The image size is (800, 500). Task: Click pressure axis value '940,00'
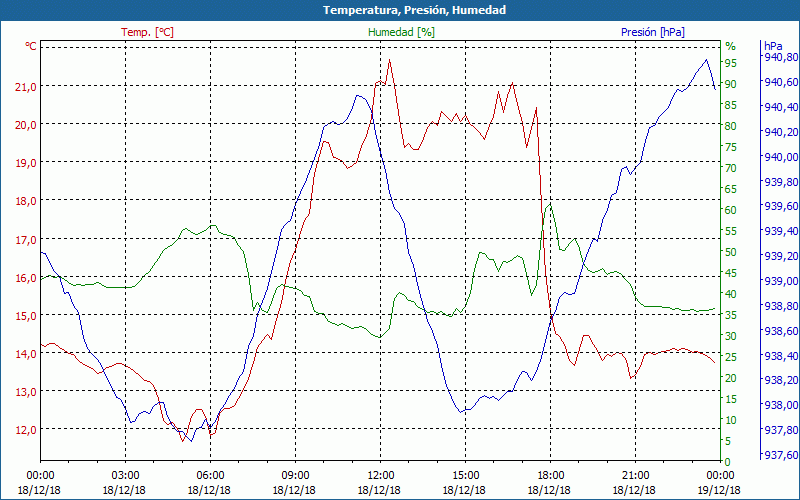tap(782, 157)
